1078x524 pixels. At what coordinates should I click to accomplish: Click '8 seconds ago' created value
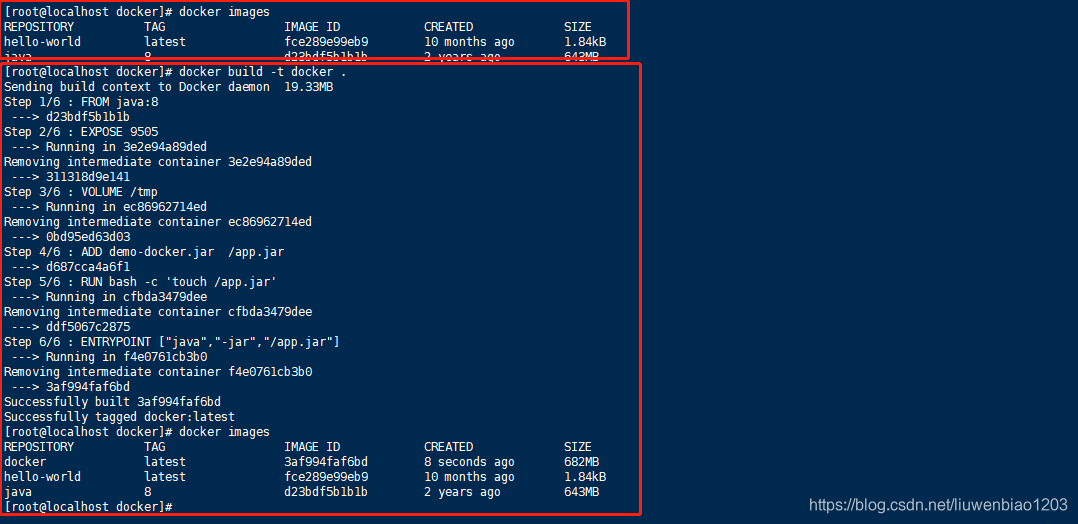(469, 462)
